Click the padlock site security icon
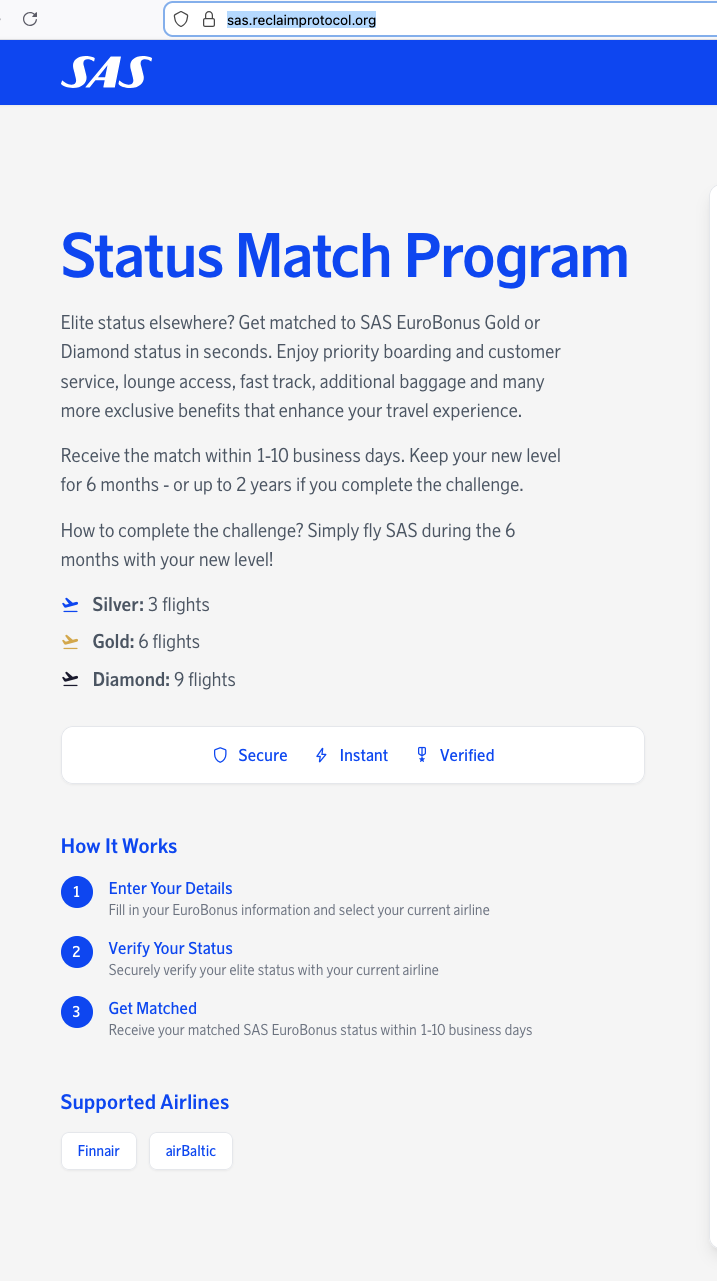This screenshot has width=717, height=1281. click(208, 19)
